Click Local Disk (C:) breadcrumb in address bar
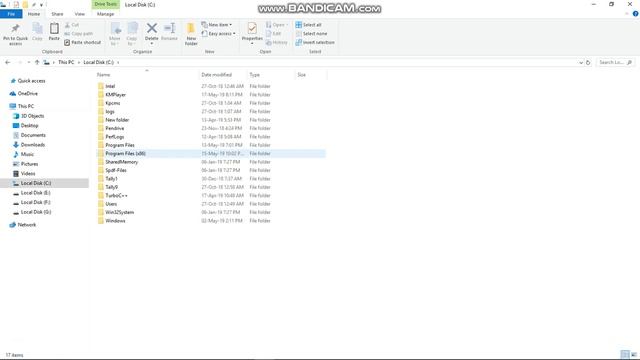Screen dimensions: 640x360 pos(98,62)
